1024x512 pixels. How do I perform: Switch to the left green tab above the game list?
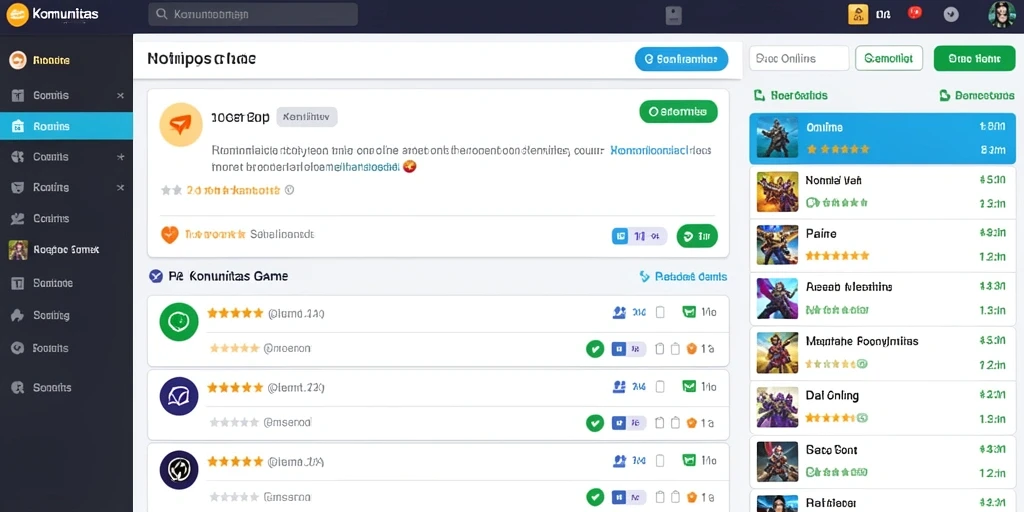(x=790, y=95)
